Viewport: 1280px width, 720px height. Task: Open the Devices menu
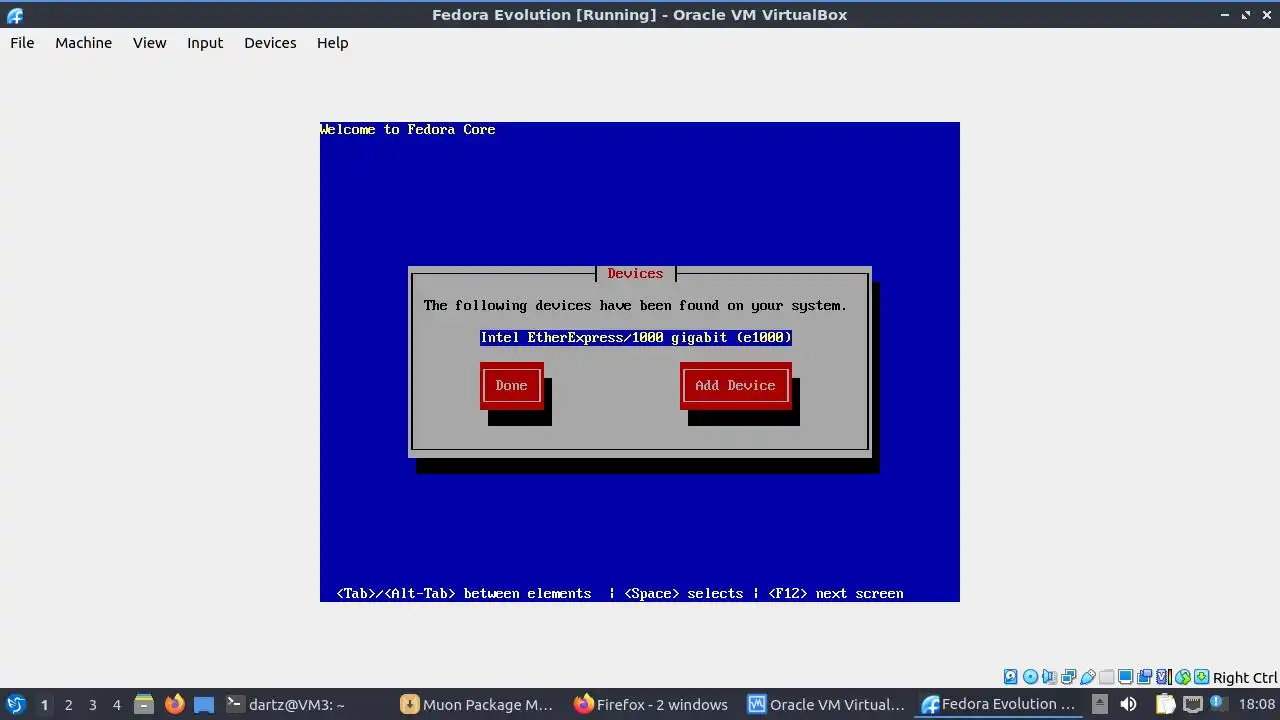(270, 42)
